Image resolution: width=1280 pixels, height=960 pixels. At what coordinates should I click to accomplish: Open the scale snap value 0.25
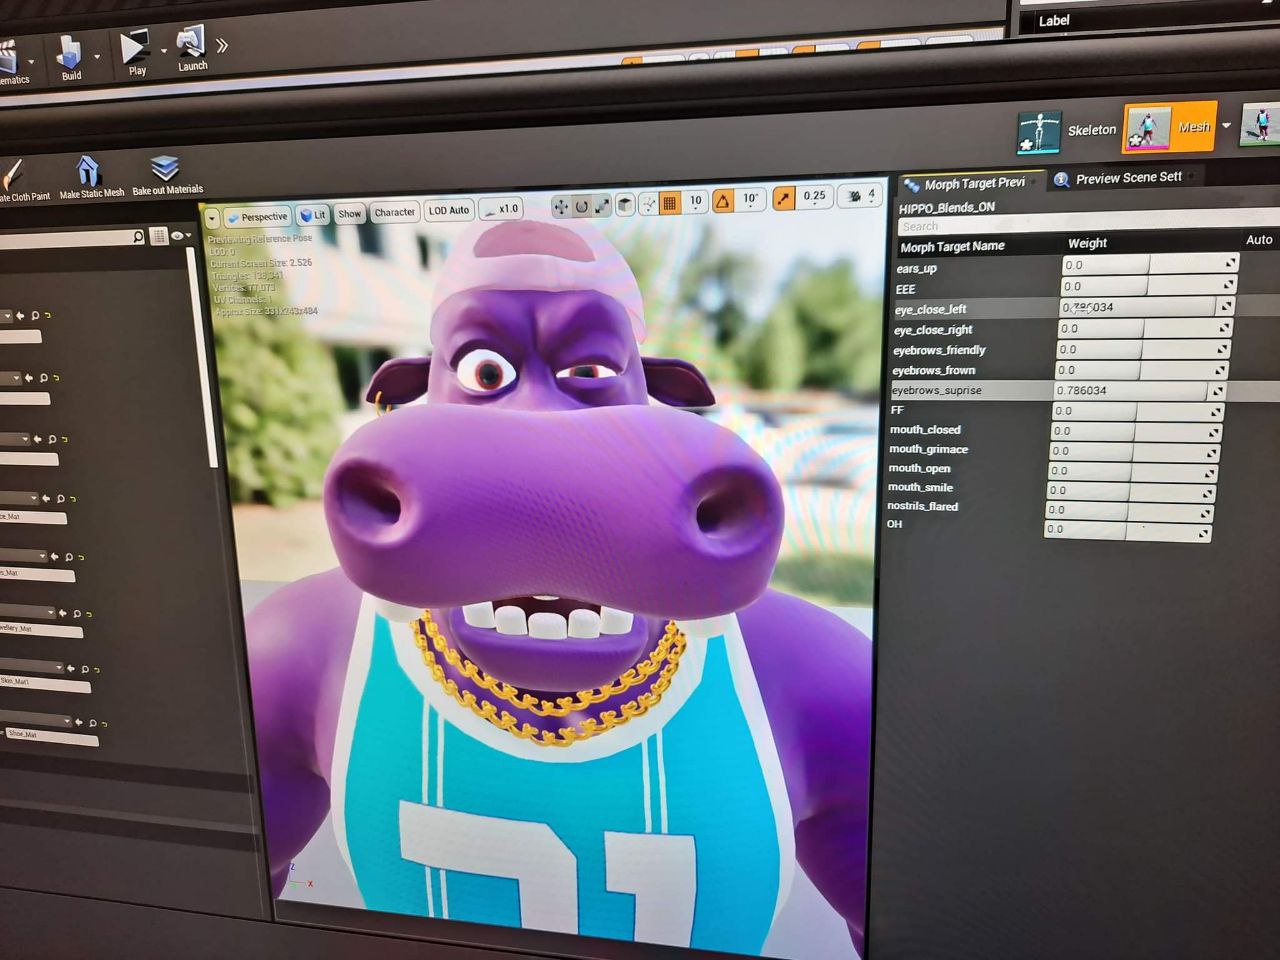point(814,197)
